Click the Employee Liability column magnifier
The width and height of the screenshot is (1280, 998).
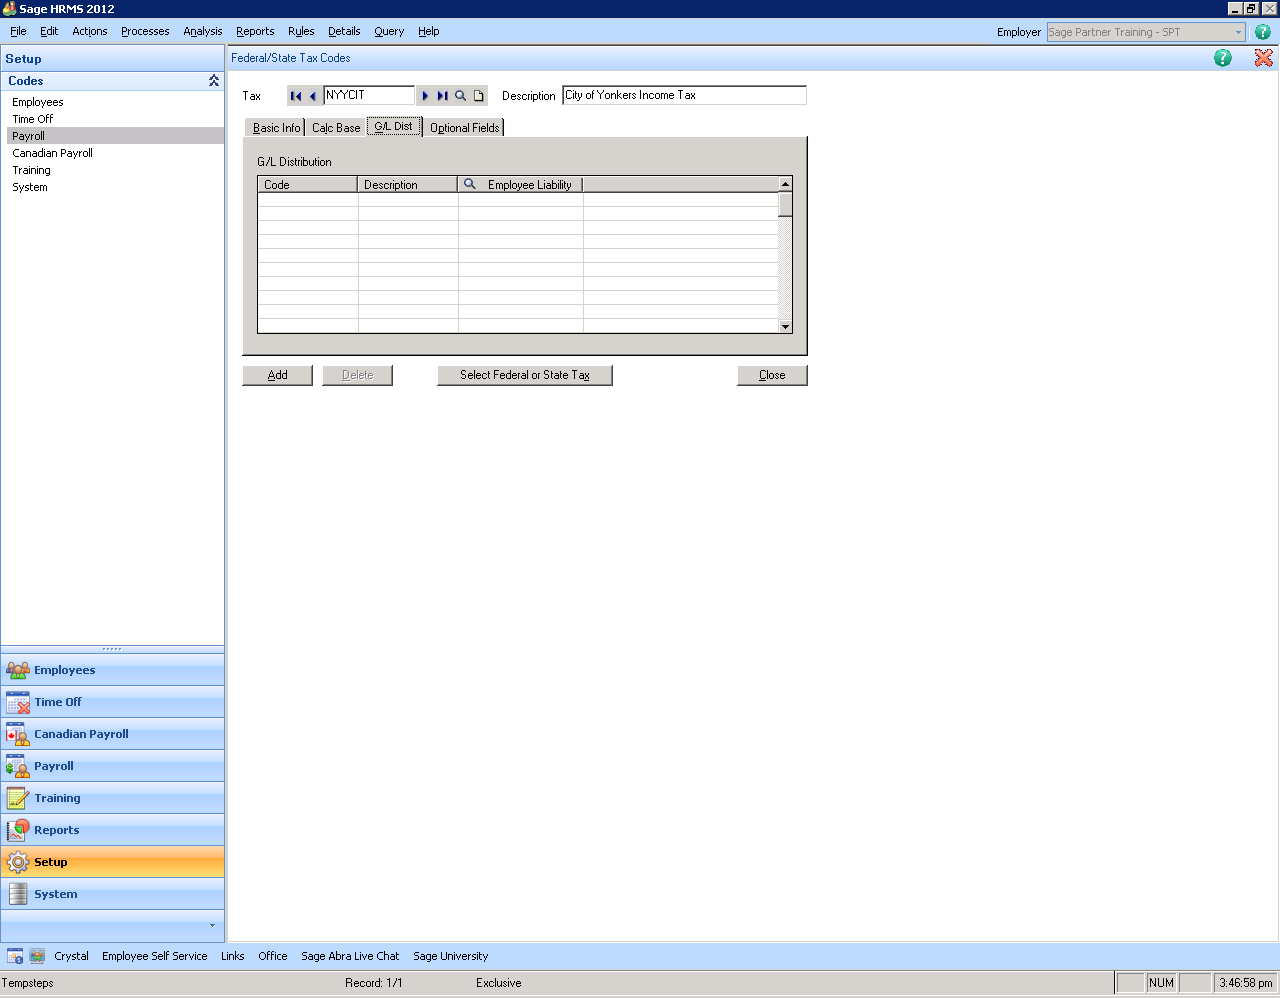470,184
